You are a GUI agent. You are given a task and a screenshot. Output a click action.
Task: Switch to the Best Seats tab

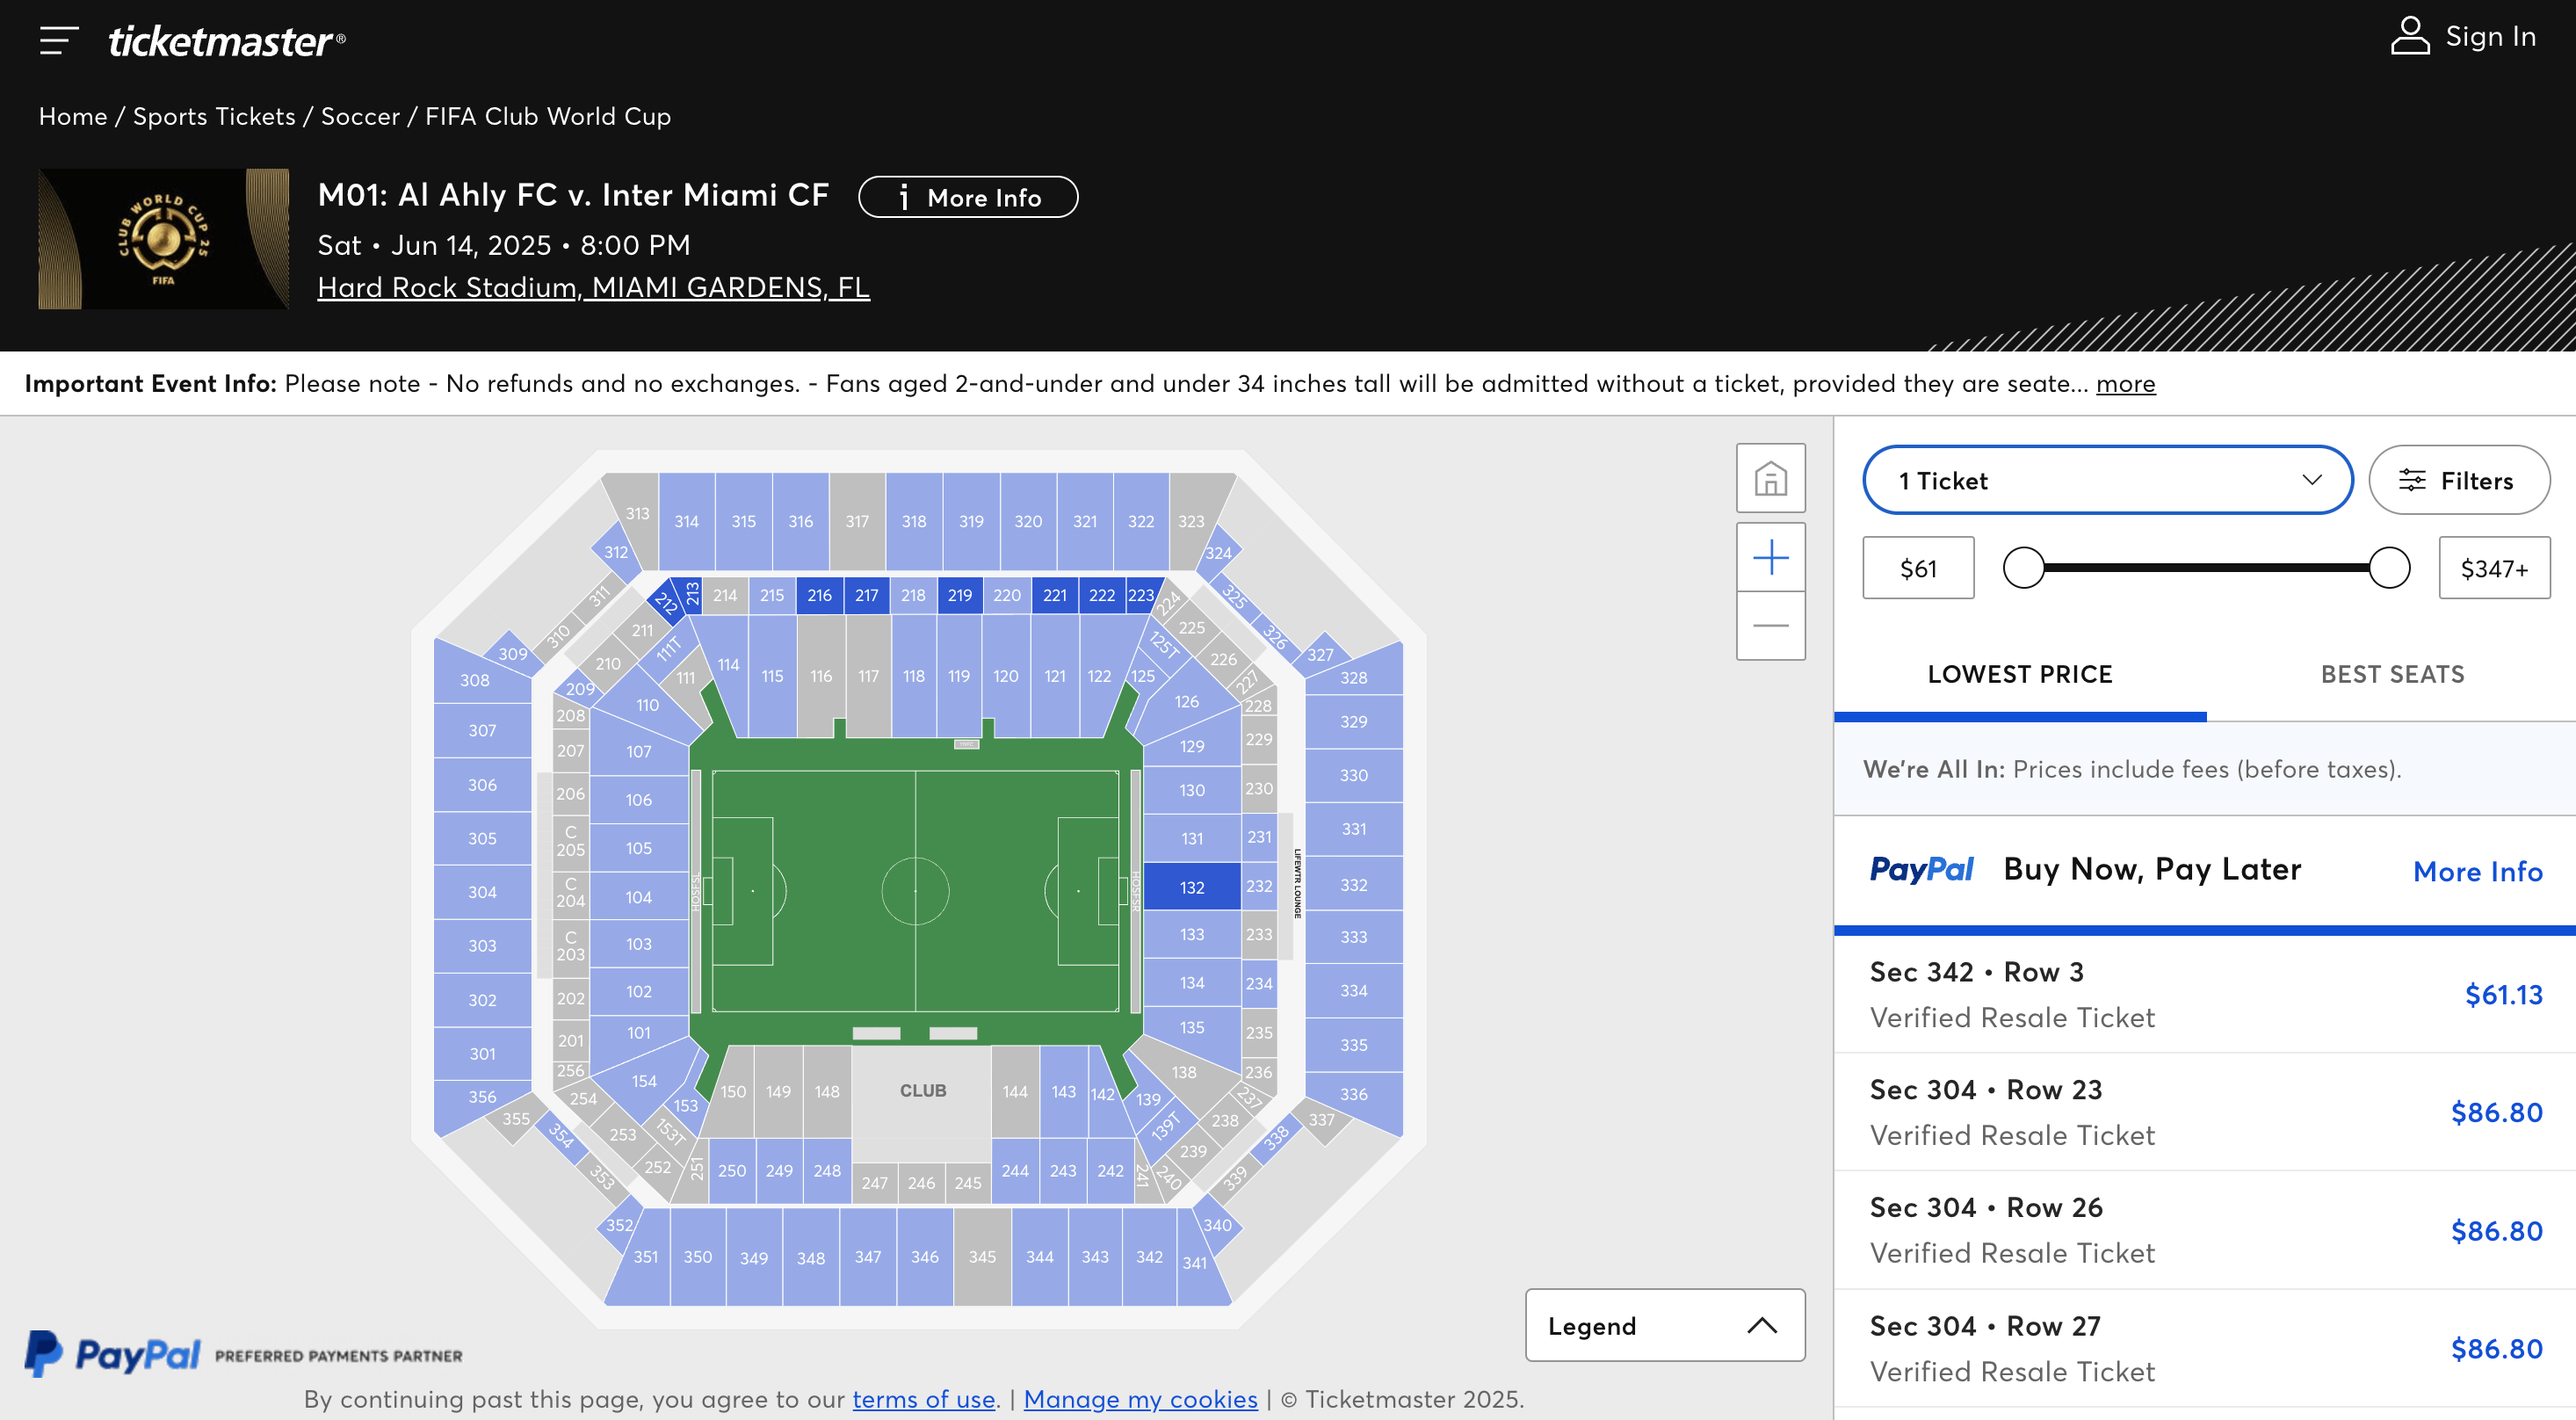pos(2391,674)
